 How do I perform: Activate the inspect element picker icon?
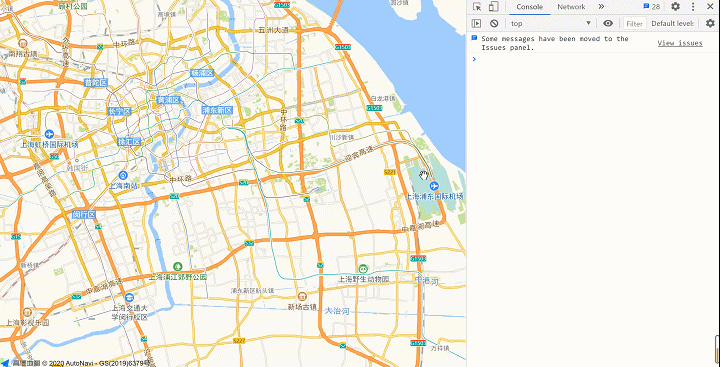[x=477, y=7]
